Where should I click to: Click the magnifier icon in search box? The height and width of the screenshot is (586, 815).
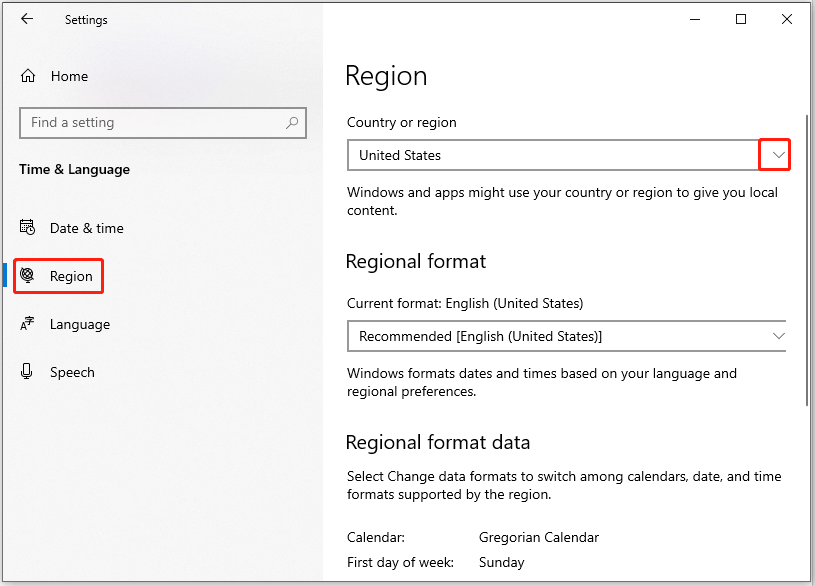pyautogui.click(x=292, y=123)
